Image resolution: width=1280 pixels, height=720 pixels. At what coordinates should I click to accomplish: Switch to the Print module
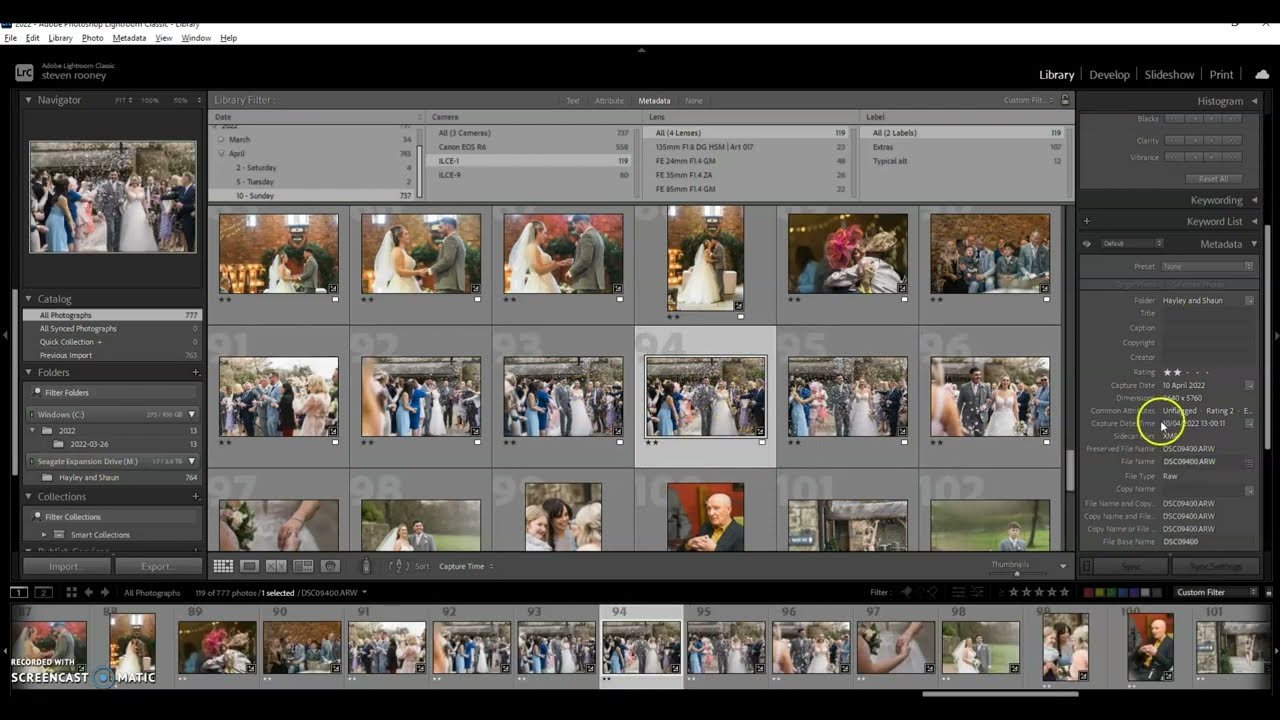pos(1221,75)
